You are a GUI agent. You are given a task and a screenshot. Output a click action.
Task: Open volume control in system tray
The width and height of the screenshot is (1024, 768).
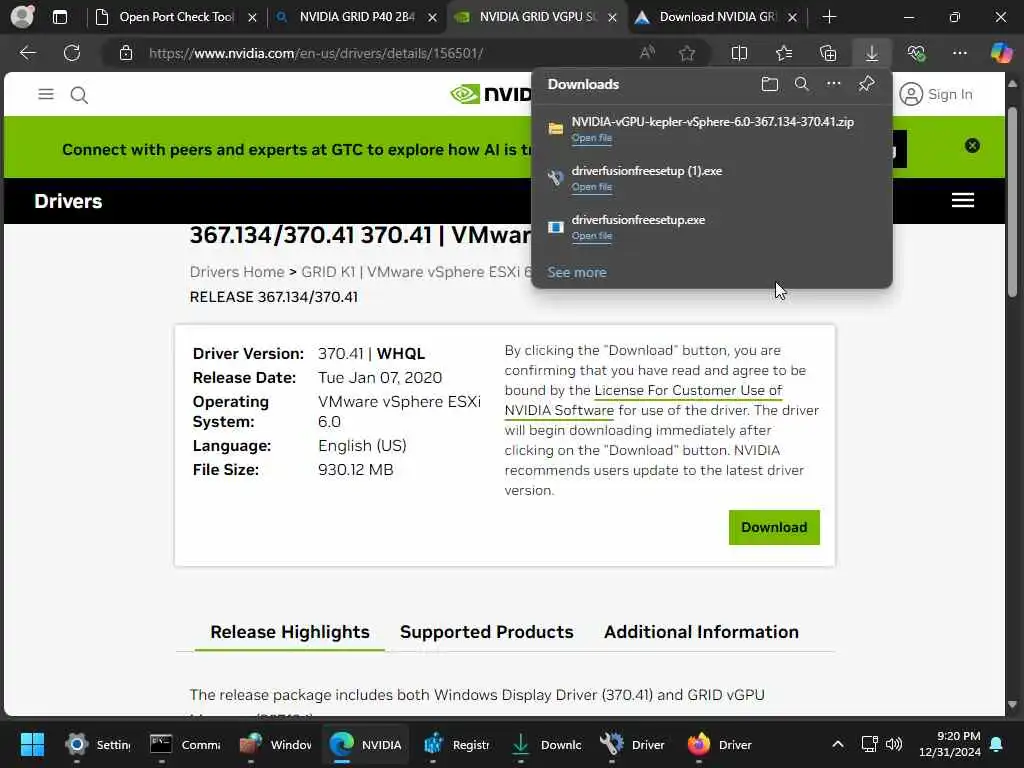(894, 744)
